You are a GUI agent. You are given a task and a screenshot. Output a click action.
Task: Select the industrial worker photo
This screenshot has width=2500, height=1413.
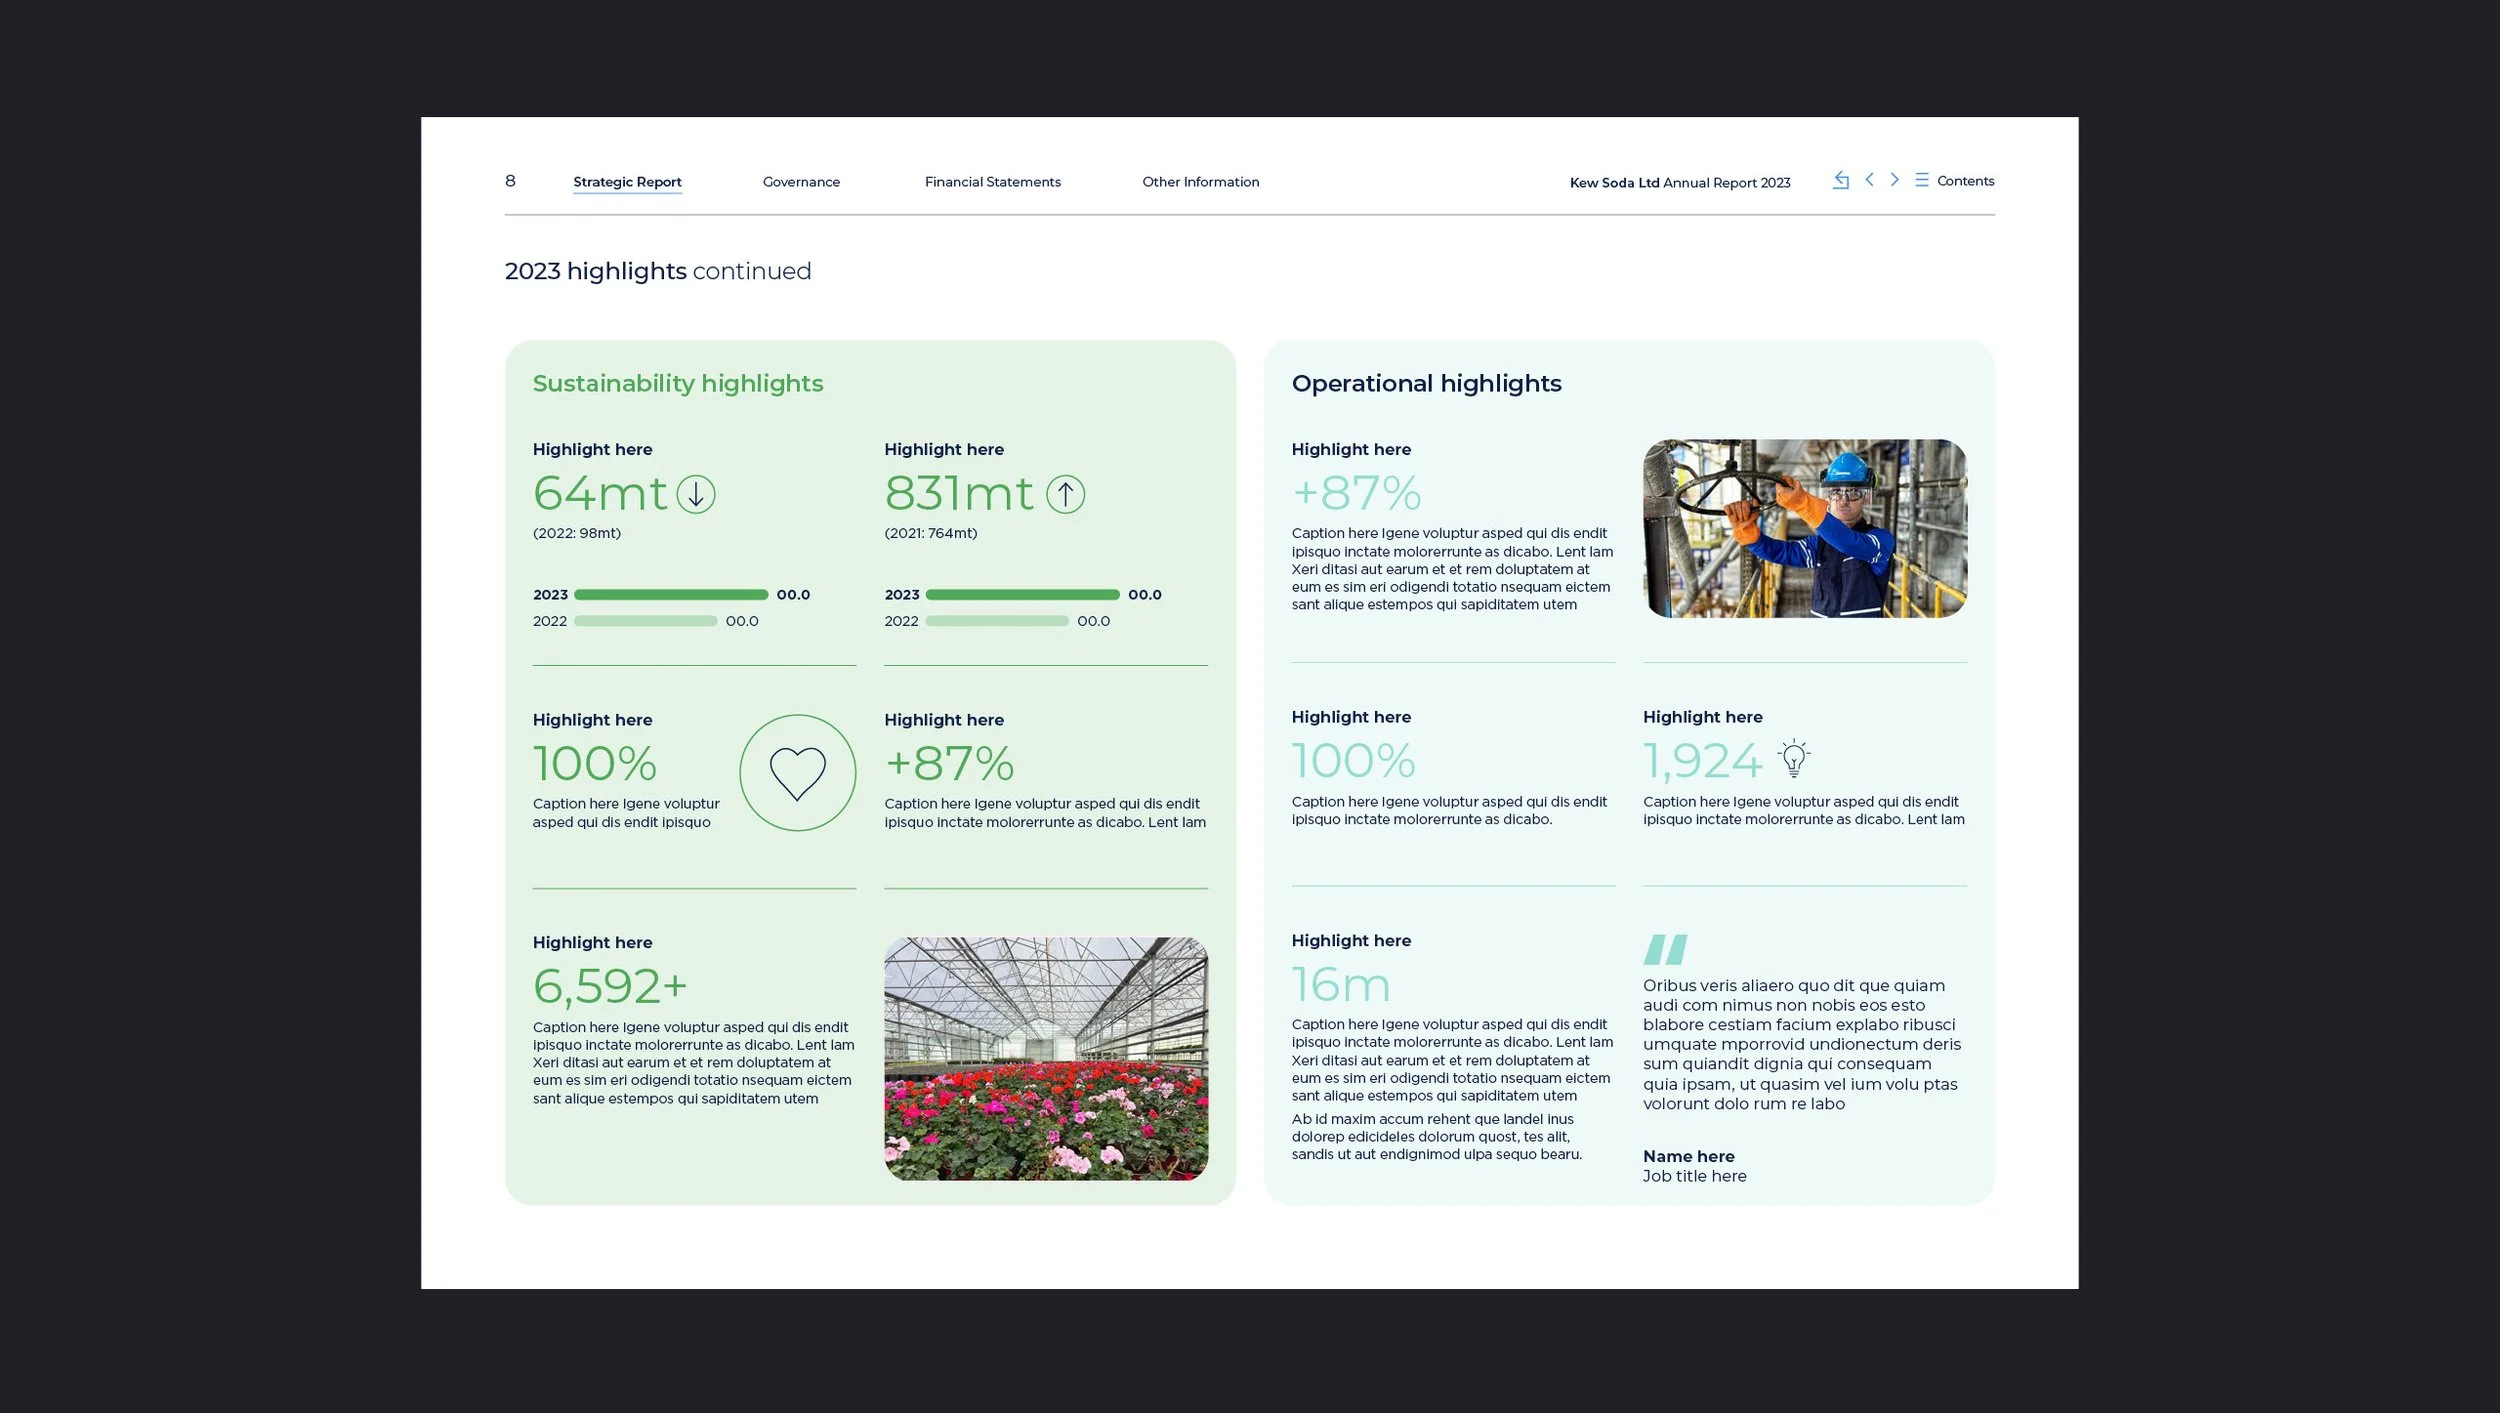pos(1804,528)
